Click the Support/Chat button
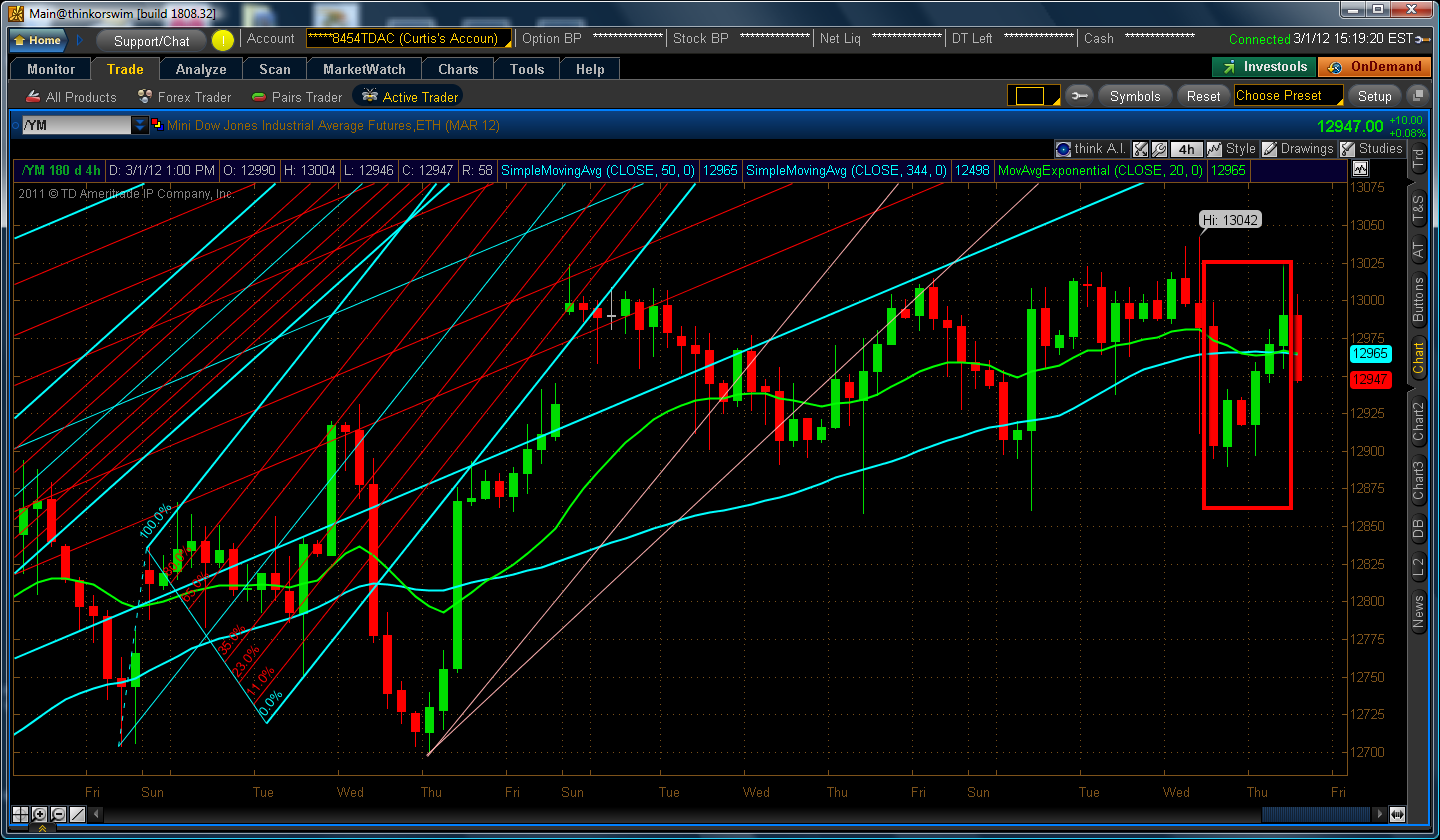Image resolution: width=1440 pixels, height=840 pixels. 152,41
